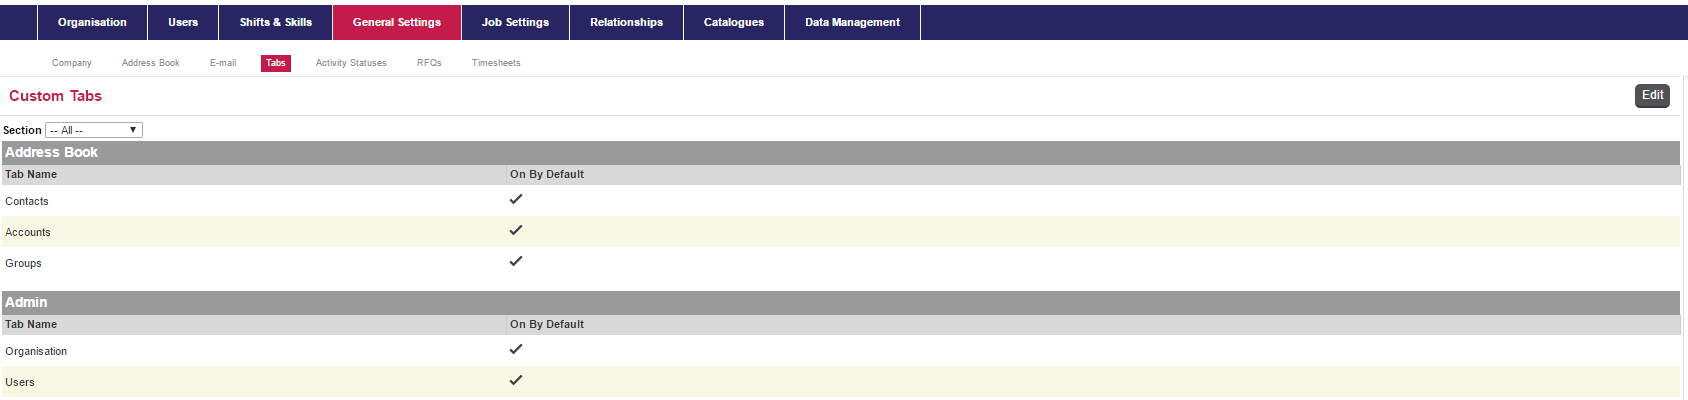Go to Job Settings tab
1688x400 pixels.
click(515, 22)
